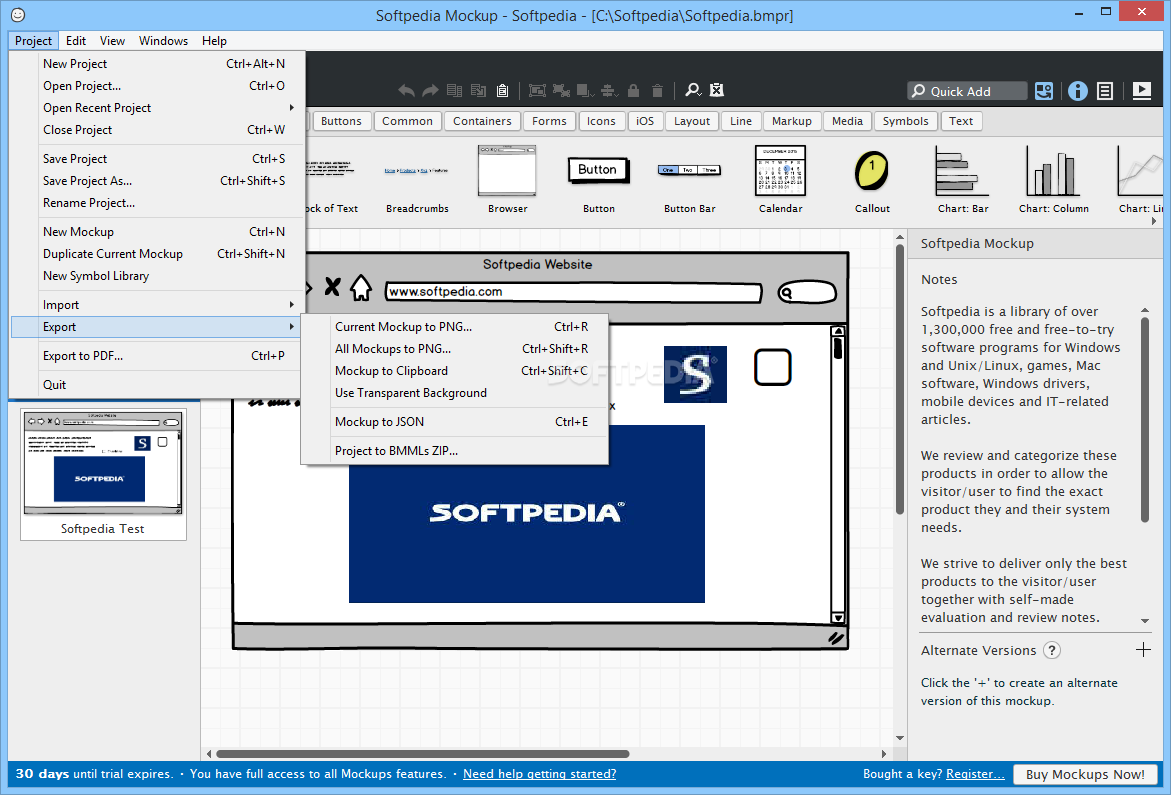Click the Paste clipboard icon in toolbar
This screenshot has width=1171, height=795.
coord(503,90)
